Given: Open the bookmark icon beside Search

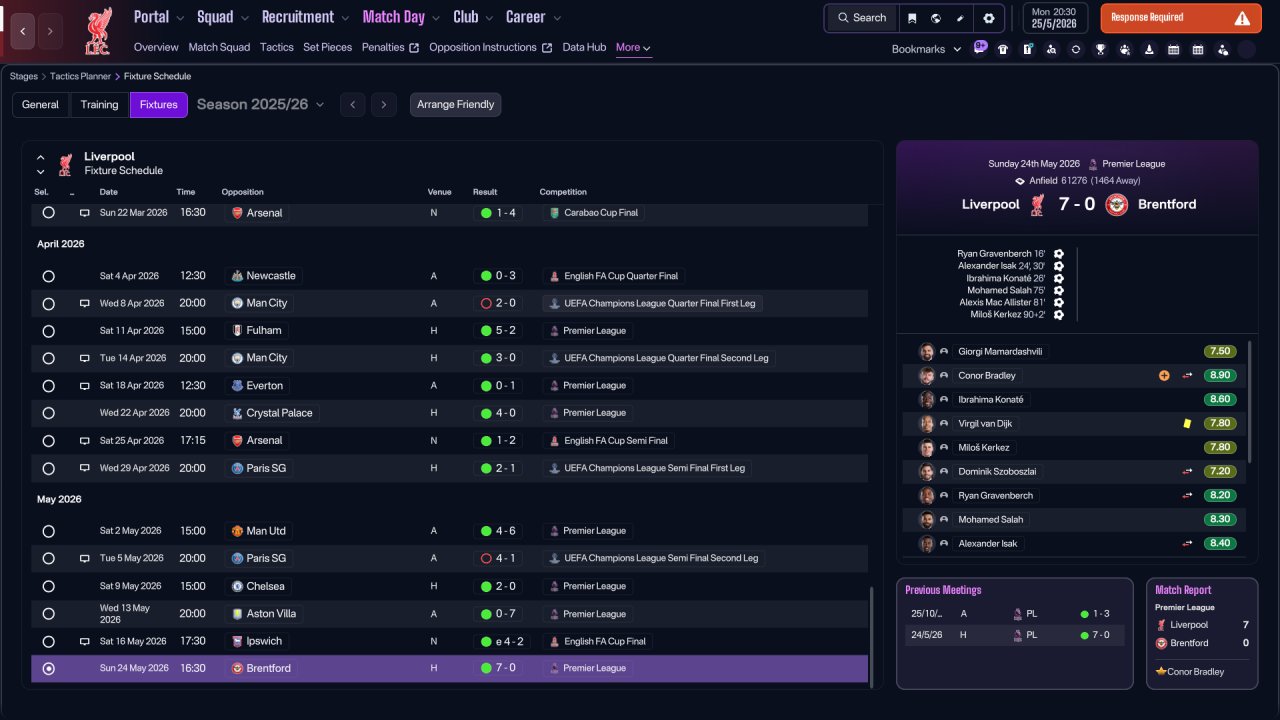Looking at the screenshot, I should point(912,18).
